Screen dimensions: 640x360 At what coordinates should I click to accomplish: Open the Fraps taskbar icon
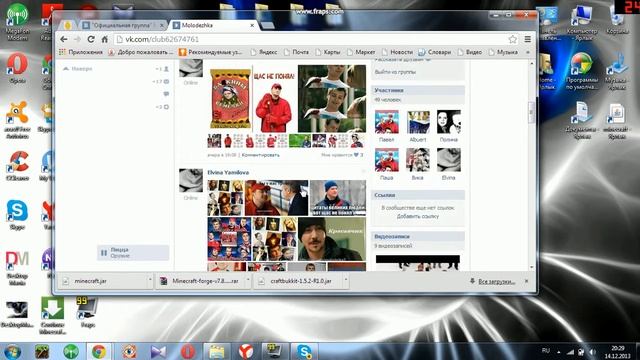click(275, 351)
